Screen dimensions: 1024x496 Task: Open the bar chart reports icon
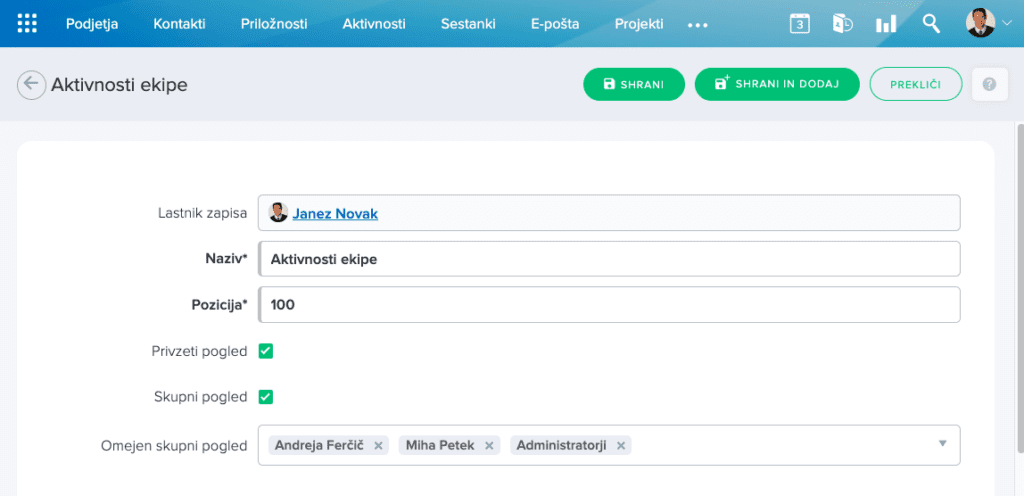(x=886, y=24)
